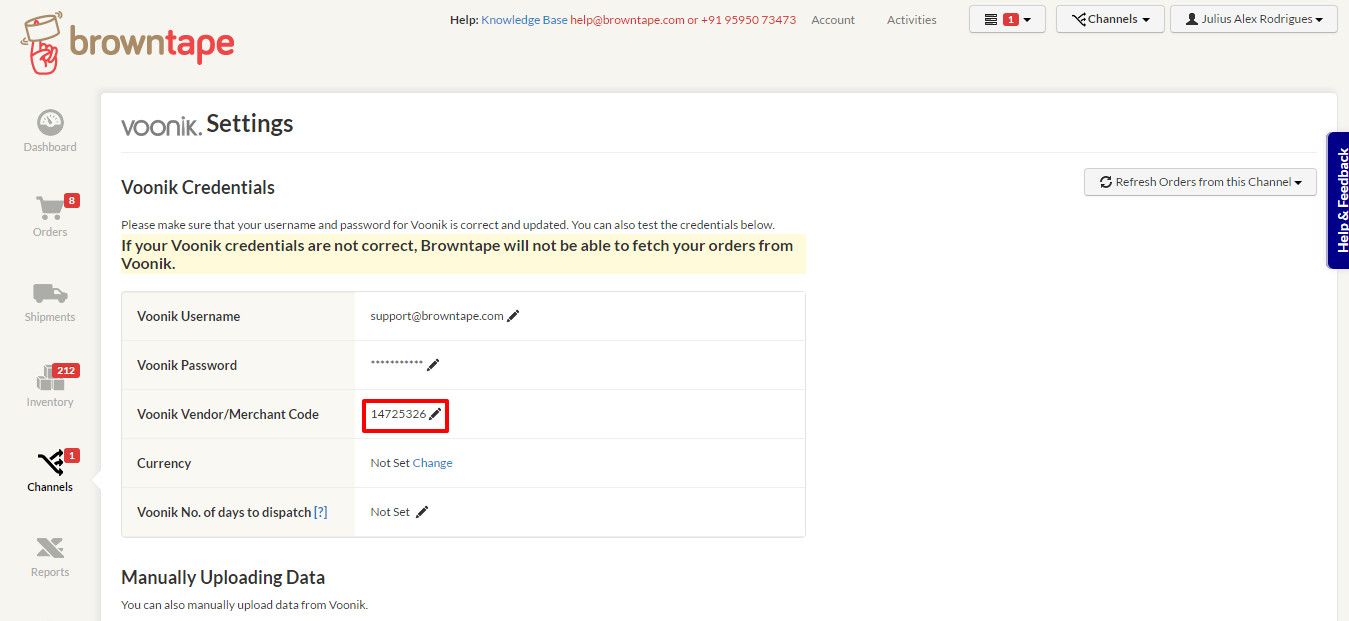1349x621 pixels.
Task: Click the [?] help link for dispatch days
Action: (320, 512)
